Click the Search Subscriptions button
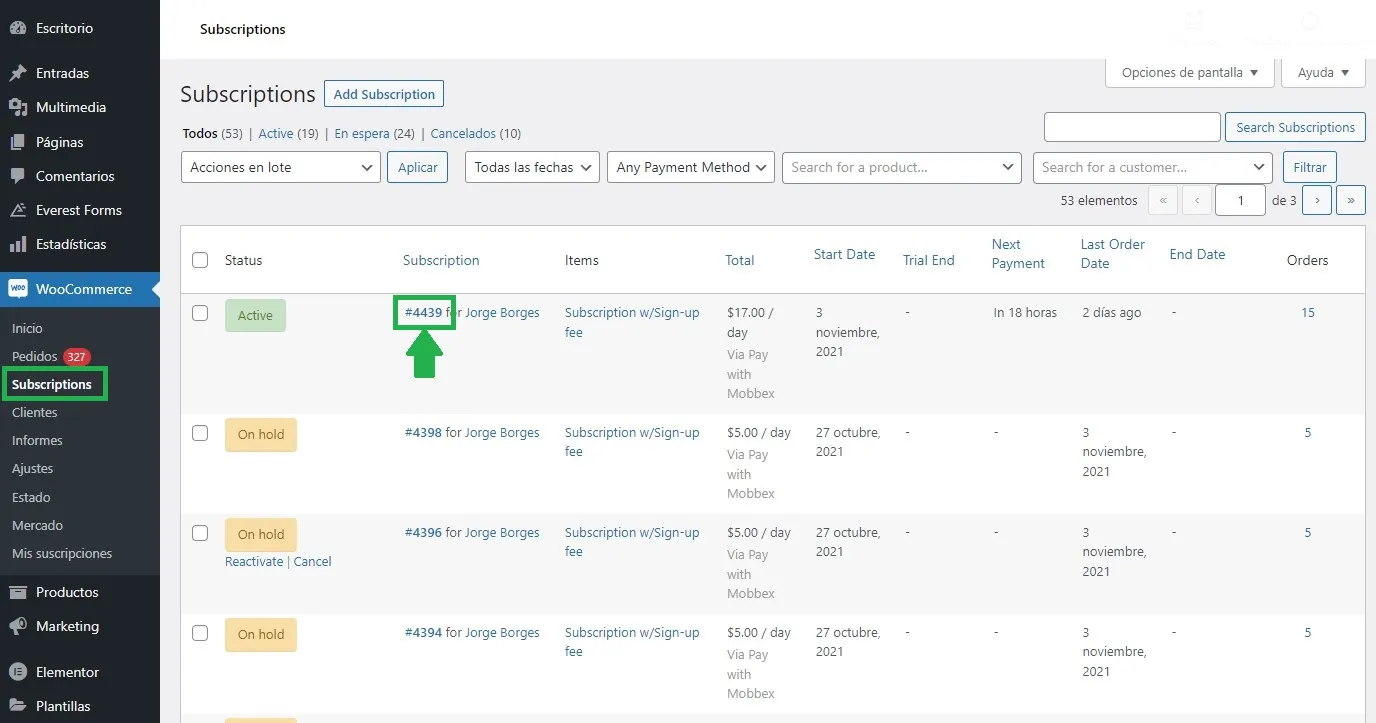The image size is (1376, 723). click(1295, 127)
